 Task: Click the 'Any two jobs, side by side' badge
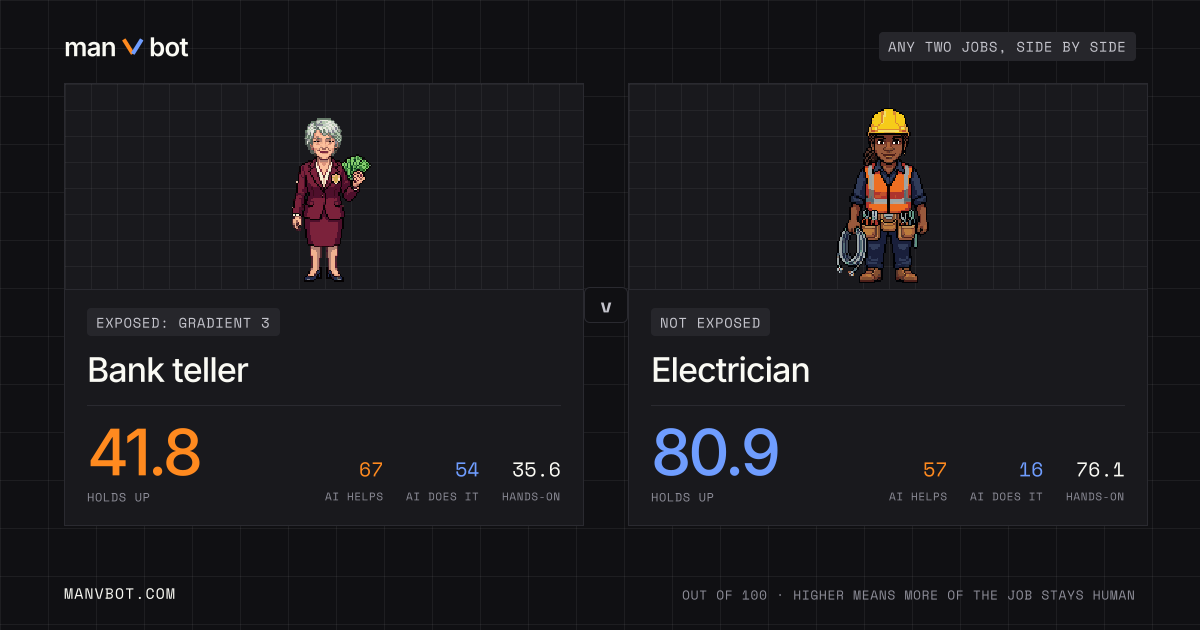(x=1007, y=47)
